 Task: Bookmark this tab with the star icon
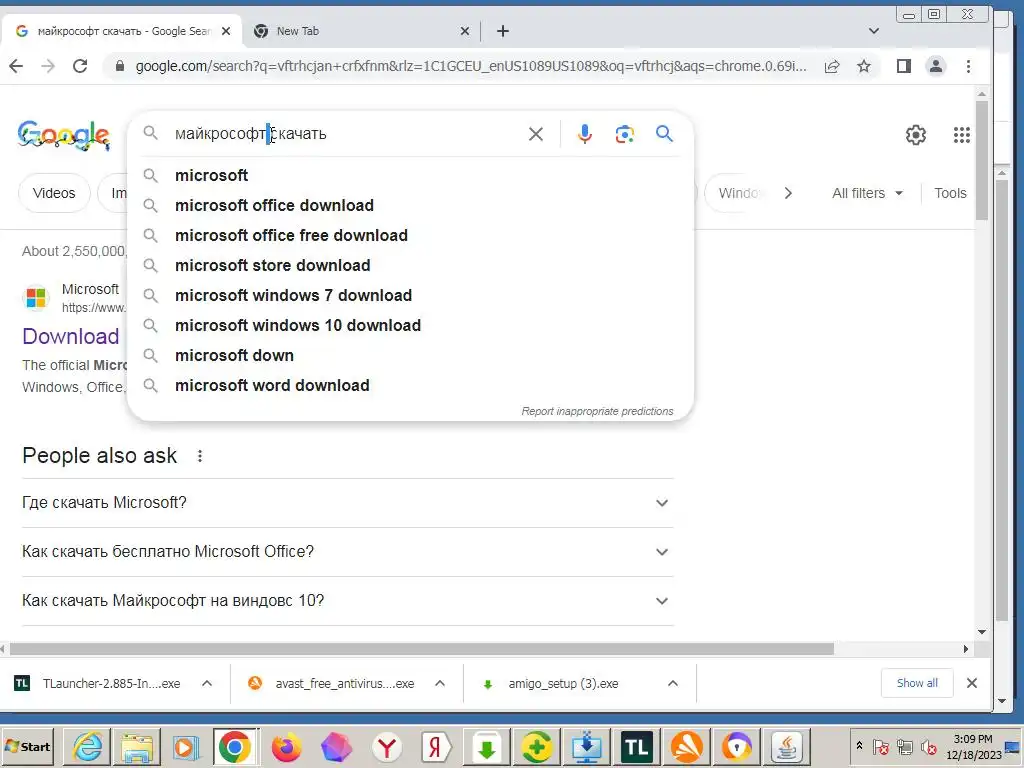coord(864,66)
